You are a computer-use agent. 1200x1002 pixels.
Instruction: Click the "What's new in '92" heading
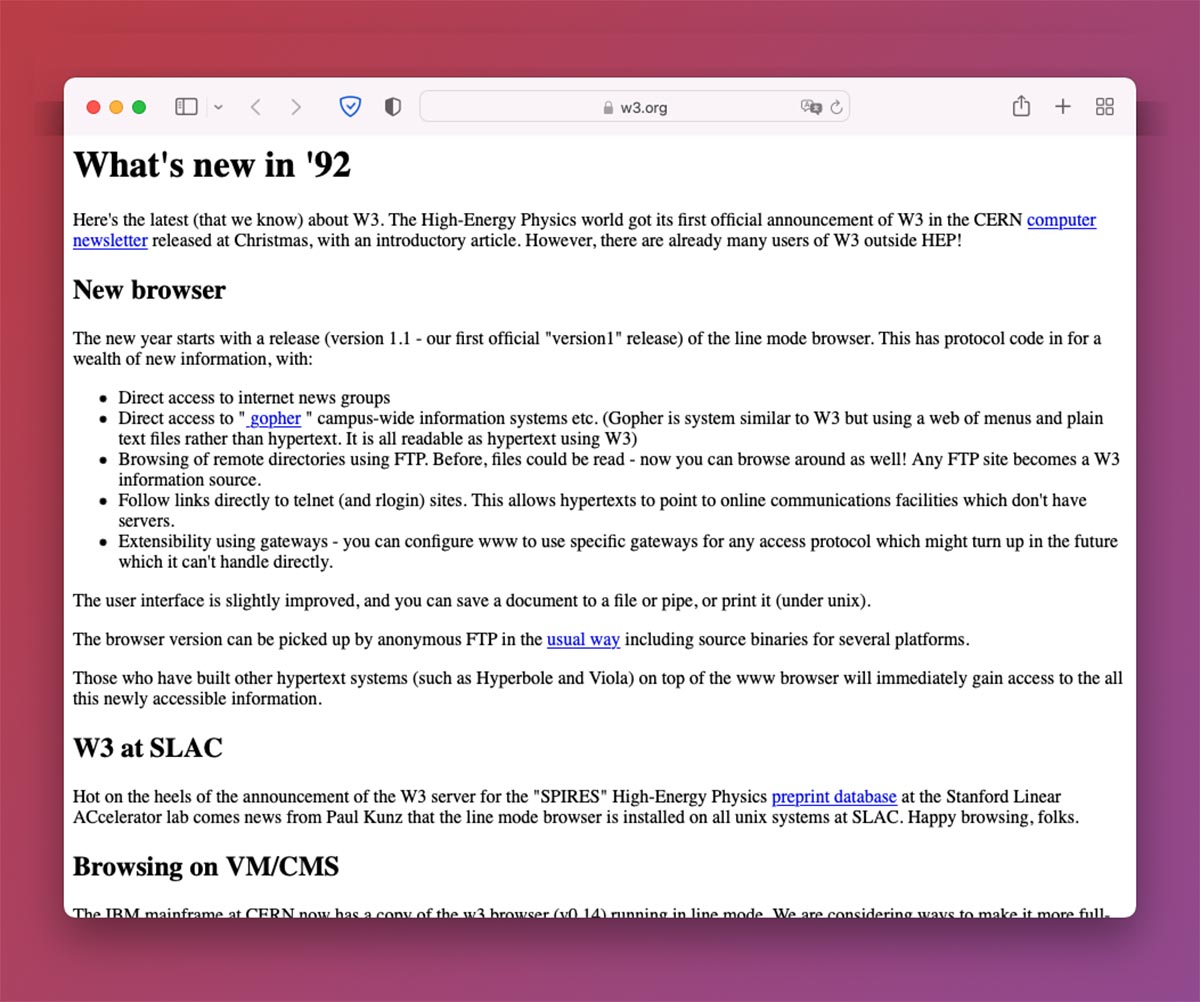(212, 165)
